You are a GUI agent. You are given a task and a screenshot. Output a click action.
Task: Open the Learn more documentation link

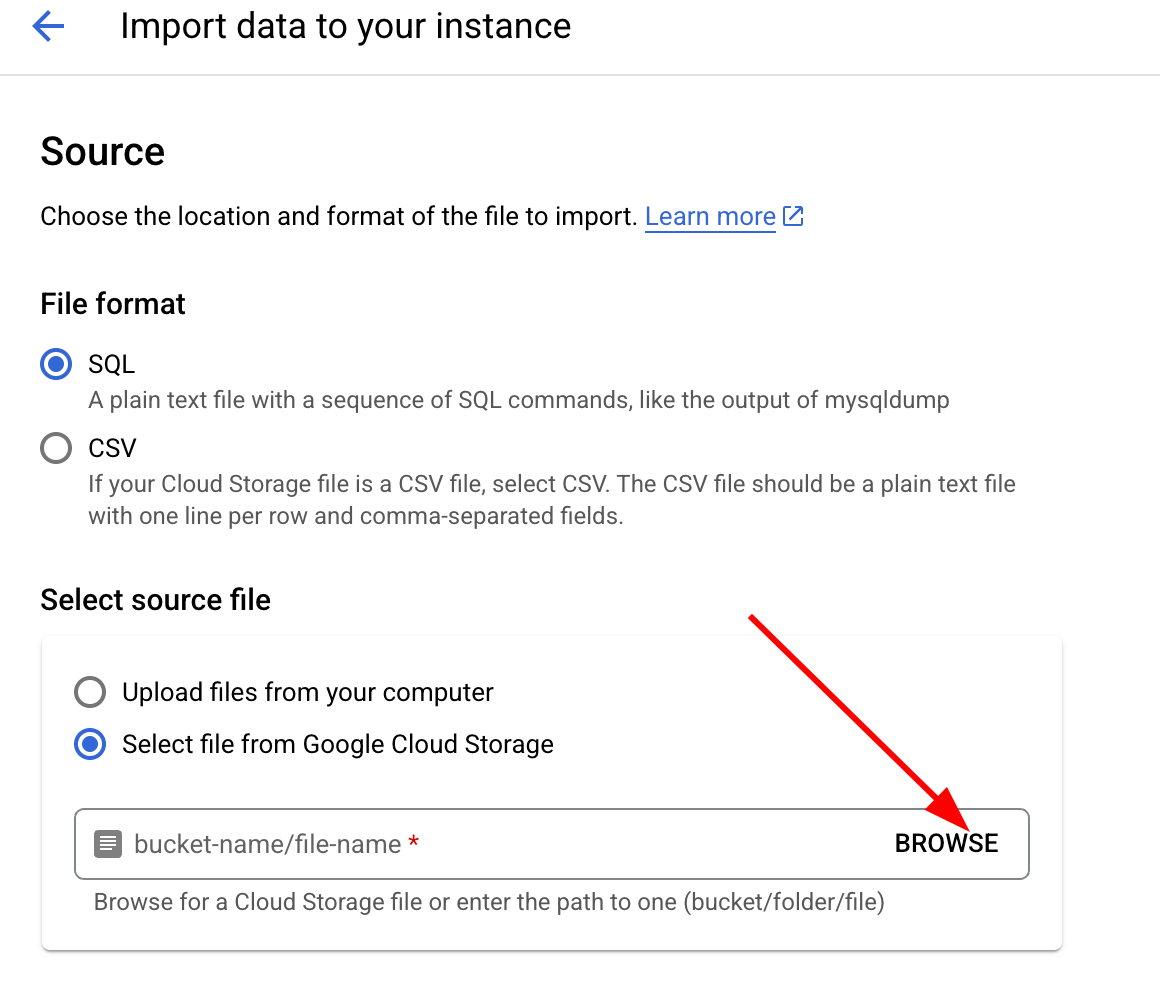(710, 216)
